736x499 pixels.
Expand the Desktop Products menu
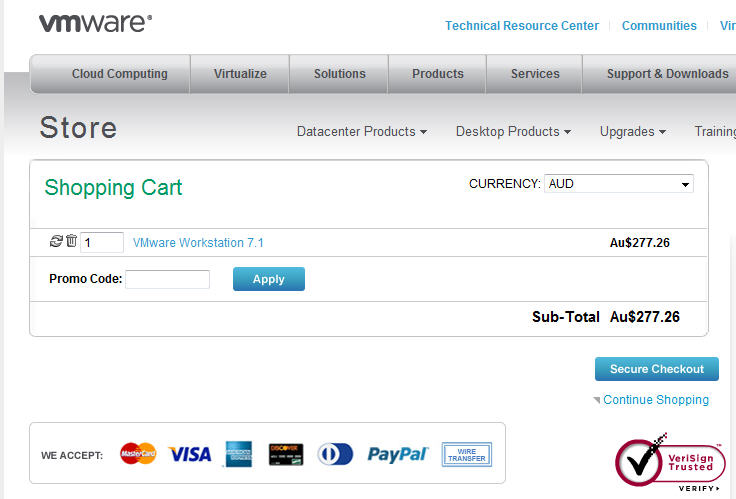514,131
